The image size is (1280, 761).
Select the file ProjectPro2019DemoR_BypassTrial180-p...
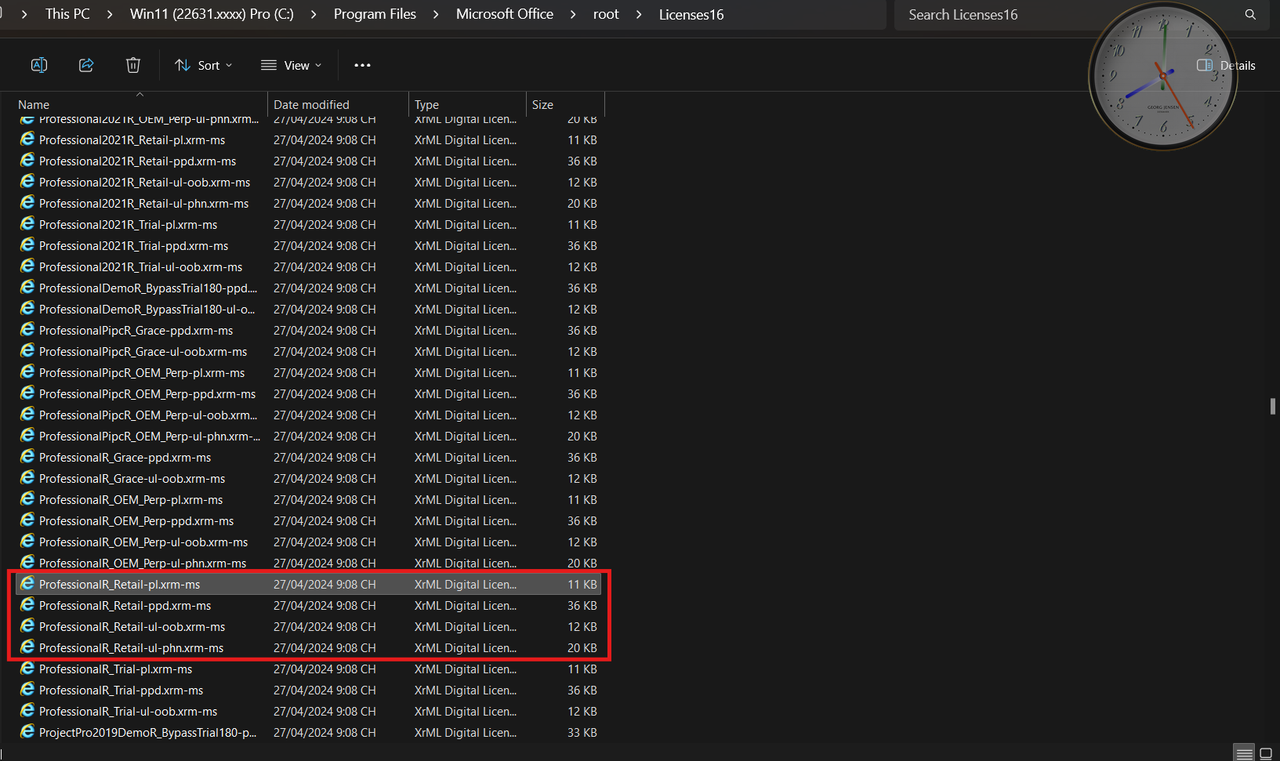(x=308, y=733)
